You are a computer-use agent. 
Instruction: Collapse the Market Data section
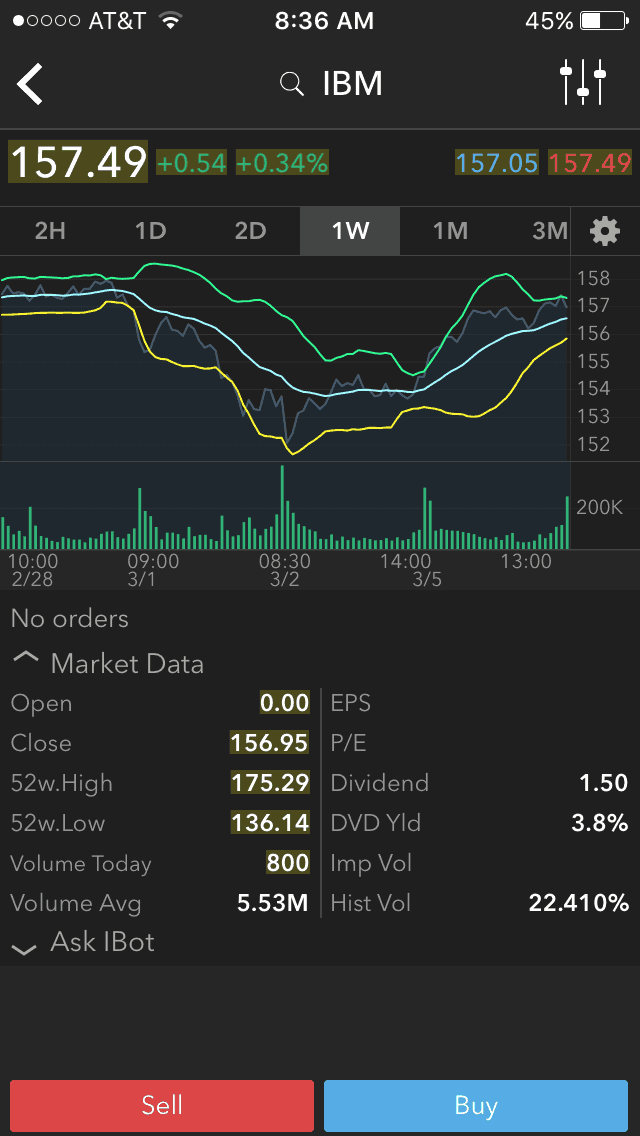coord(108,664)
